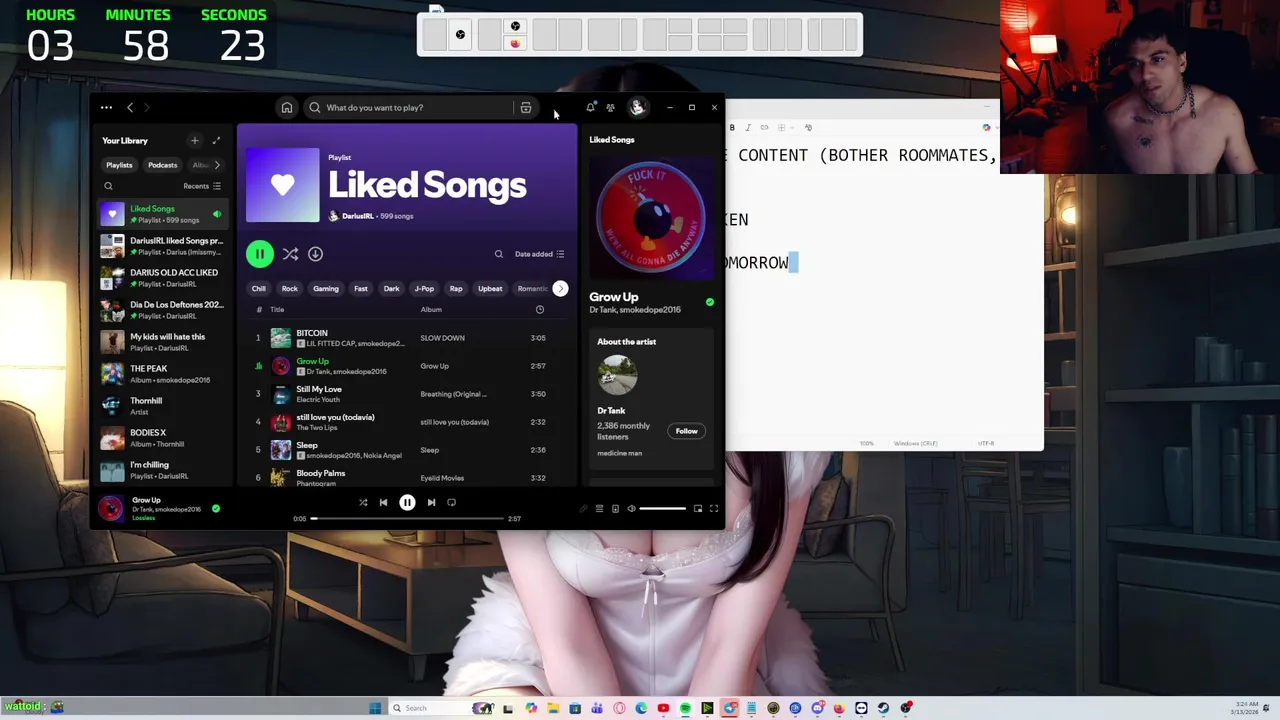Pause Liked Songs using the big green button
Image resolution: width=1280 pixels, height=720 pixels.
259,254
